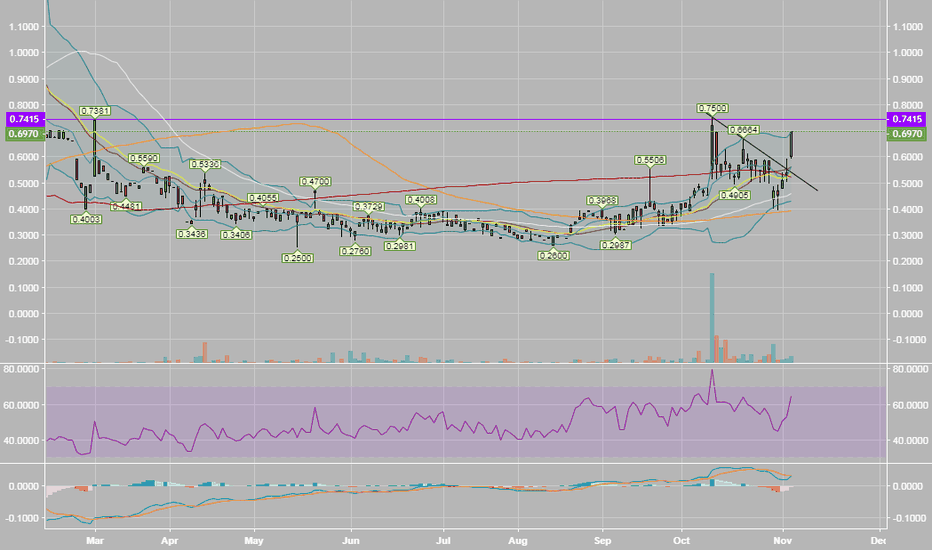Click the 0.3406 price label

coord(236,235)
